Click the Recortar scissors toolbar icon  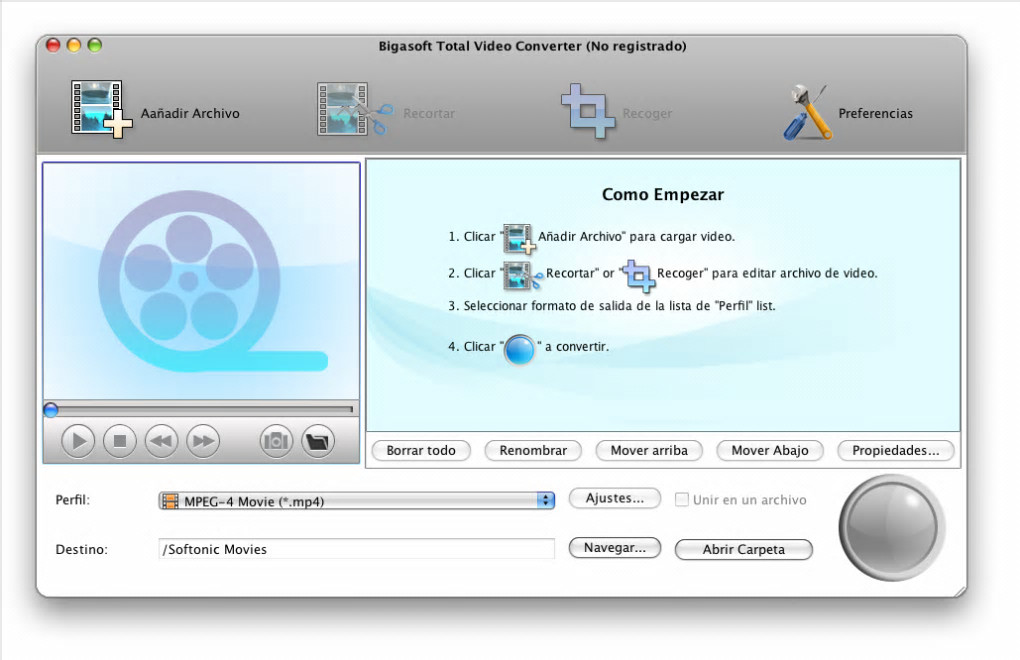pos(355,109)
